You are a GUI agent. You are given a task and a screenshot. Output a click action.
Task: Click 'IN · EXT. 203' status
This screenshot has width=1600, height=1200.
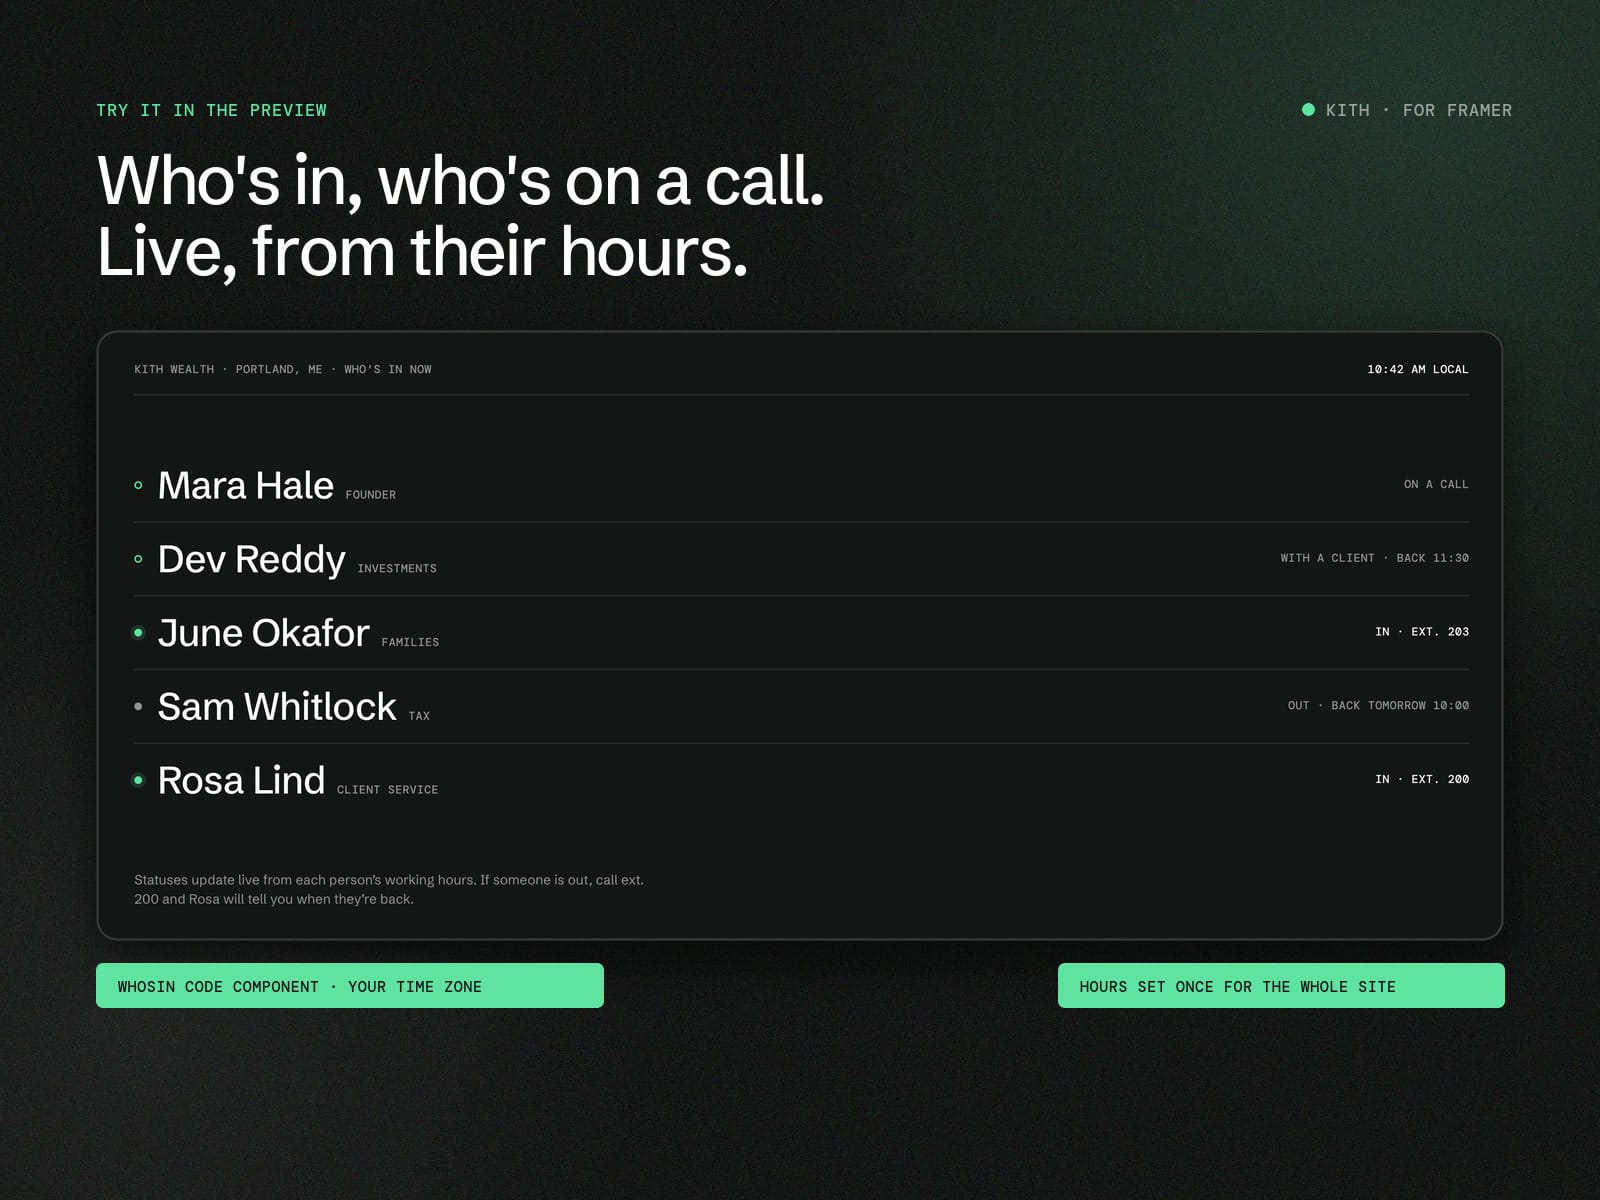tap(1422, 632)
